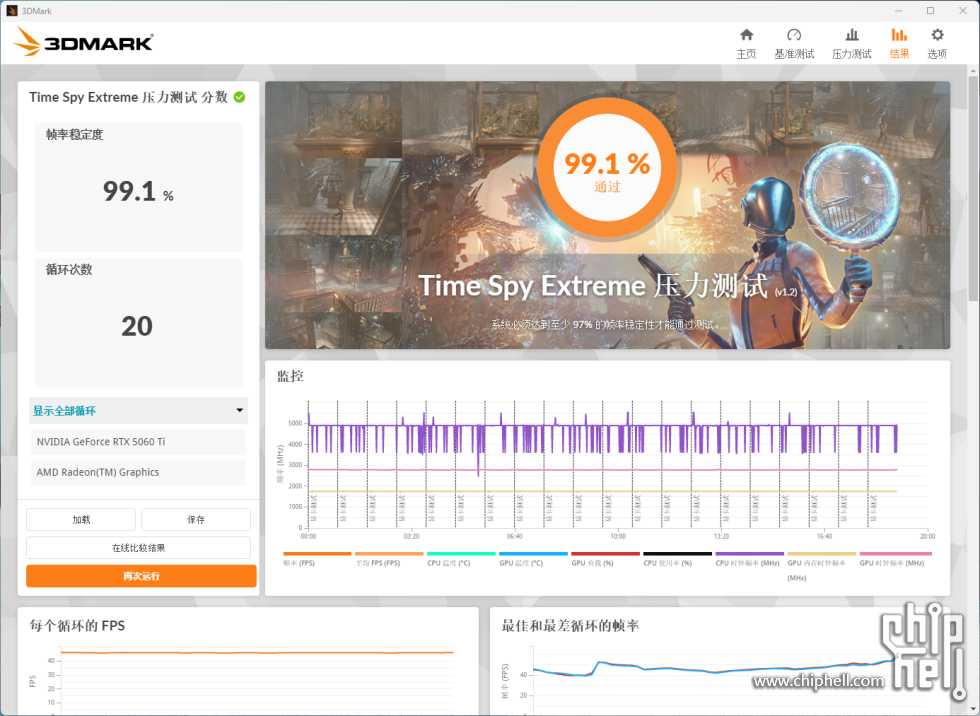The image size is (980, 716).
Task: Toggle CPU 温度 legend series
Action: (449, 563)
